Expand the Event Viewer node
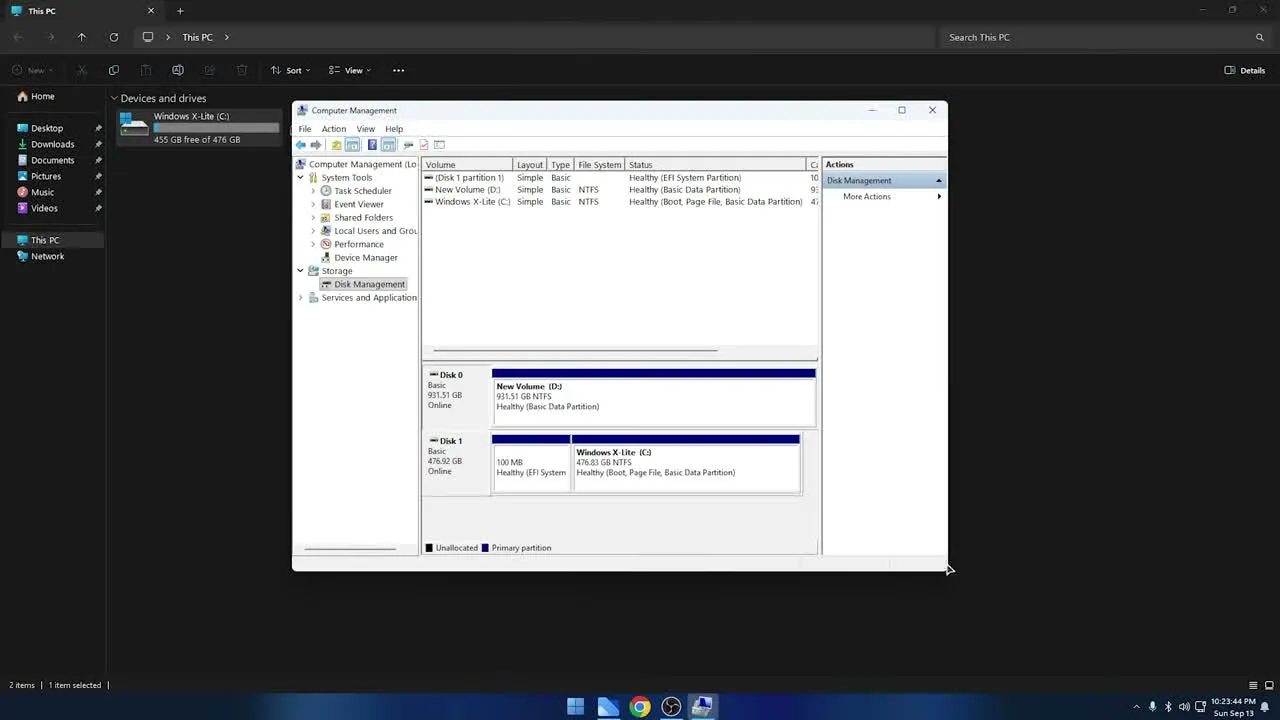Screen dimensions: 1280x720 [313, 204]
